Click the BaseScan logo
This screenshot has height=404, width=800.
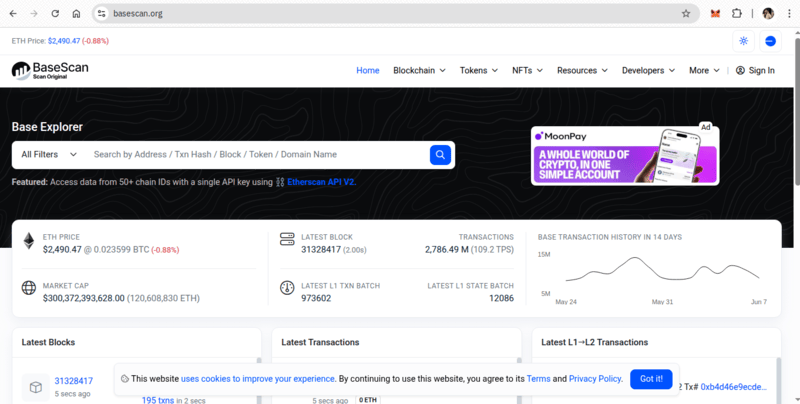point(50,70)
